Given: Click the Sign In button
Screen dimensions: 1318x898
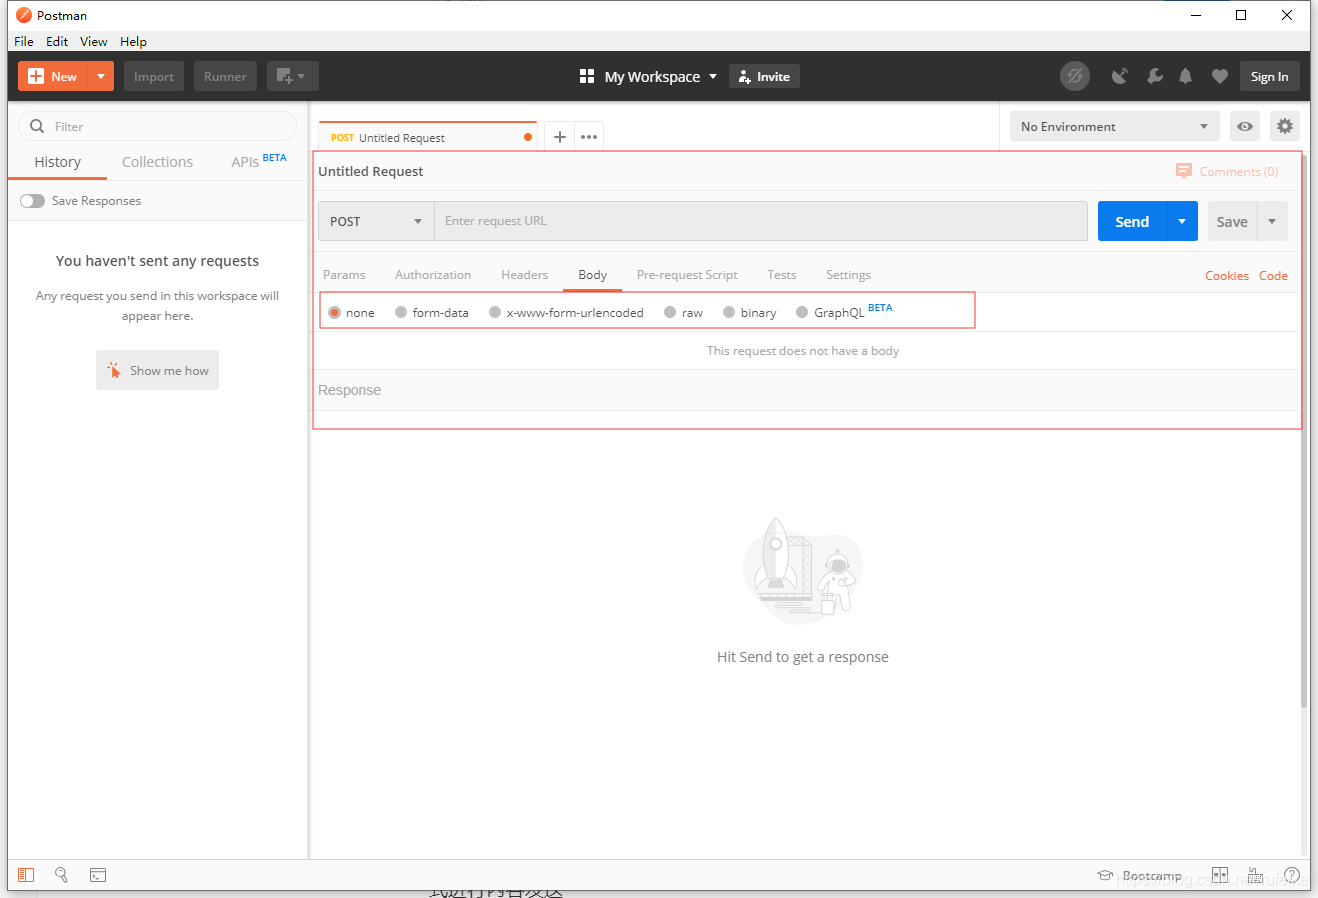Looking at the screenshot, I should (x=1269, y=76).
